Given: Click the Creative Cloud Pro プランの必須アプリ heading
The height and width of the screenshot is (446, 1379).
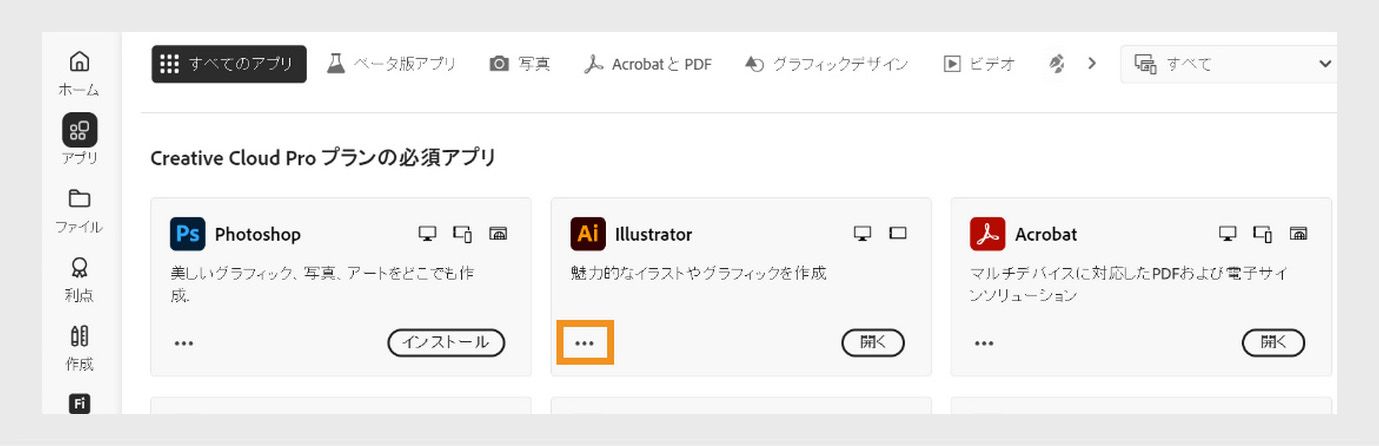Looking at the screenshot, I should click(323, 158).
